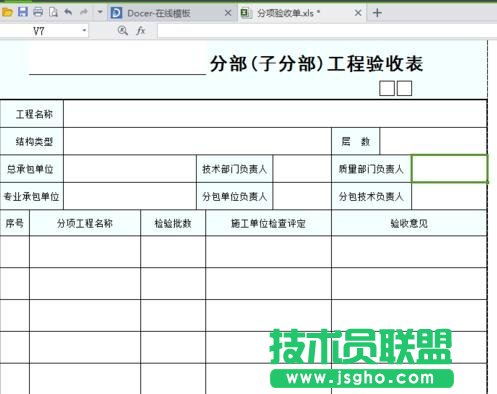Select the 专业承包单位 label cell
This screenshot has height=394, width=497.
[x=32, y=196]
